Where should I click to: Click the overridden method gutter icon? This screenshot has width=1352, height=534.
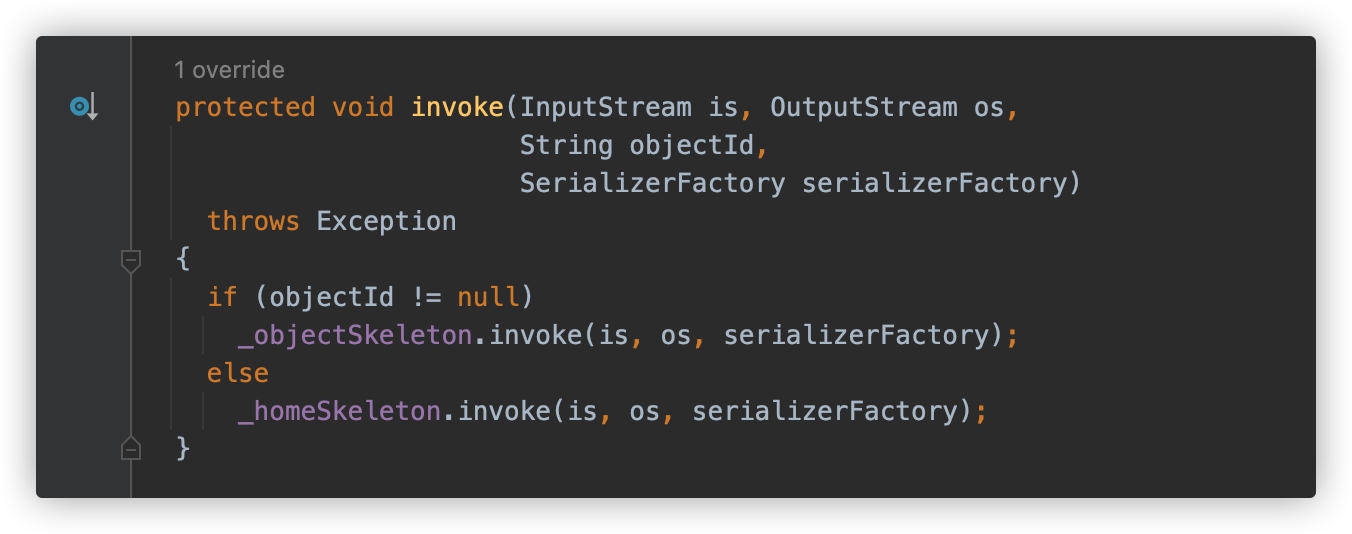coord(83,107)
